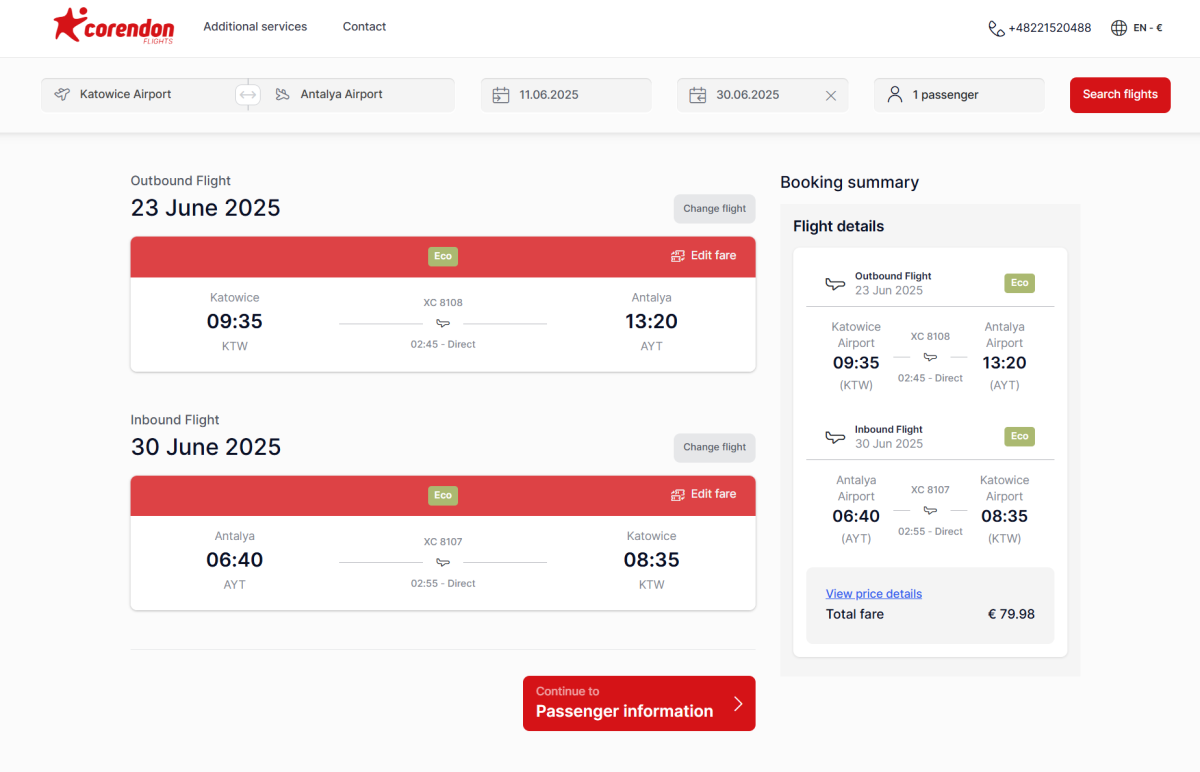Viewport: 1200px width, 772px height.
Task: Click the inbound Edit fare icon
Action: coord(678,494)
